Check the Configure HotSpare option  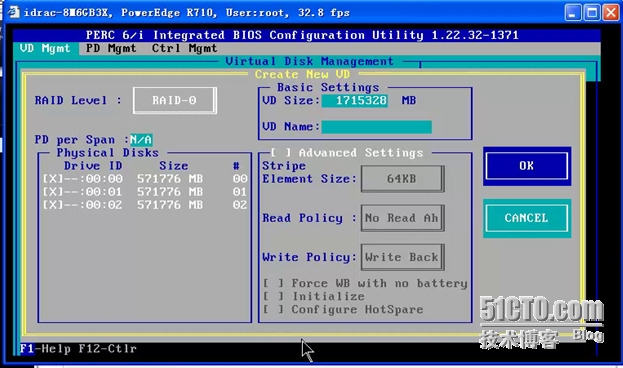point(273,310)
